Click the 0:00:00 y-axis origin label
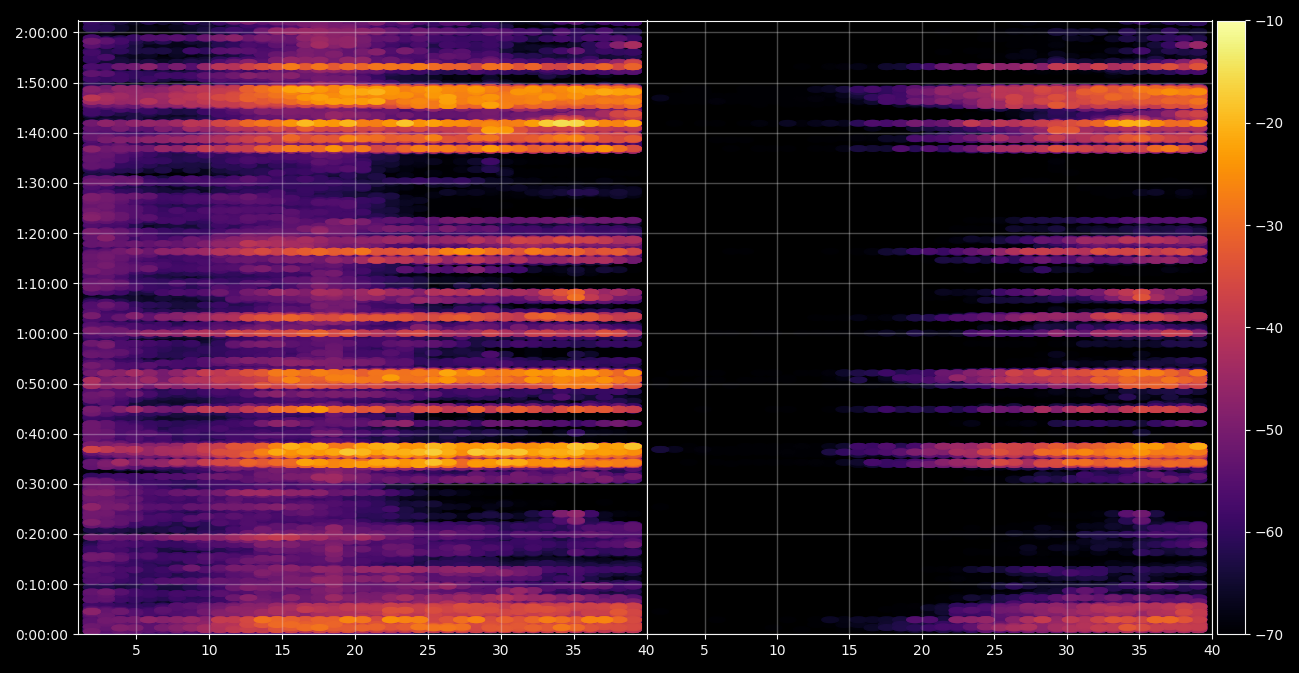 point(42,634)
